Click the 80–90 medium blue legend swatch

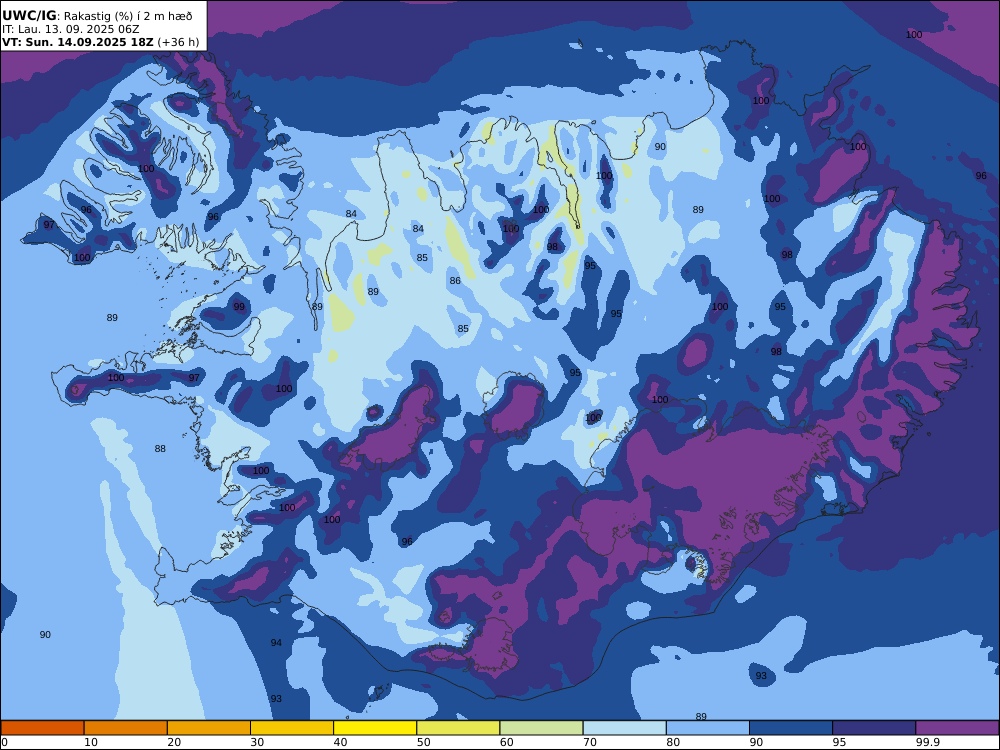[708, 728]
